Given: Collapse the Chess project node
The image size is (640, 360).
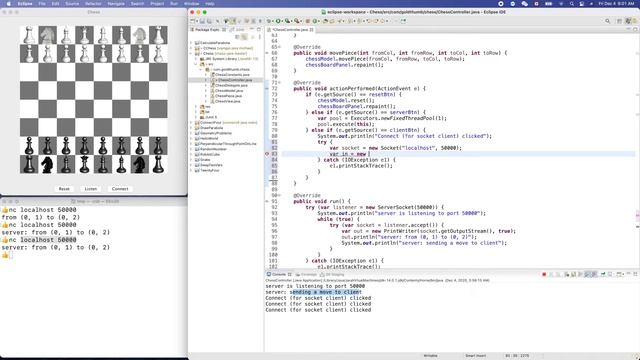Looking at the screenshot, I should pyautogui.click(x=191, y=53).
